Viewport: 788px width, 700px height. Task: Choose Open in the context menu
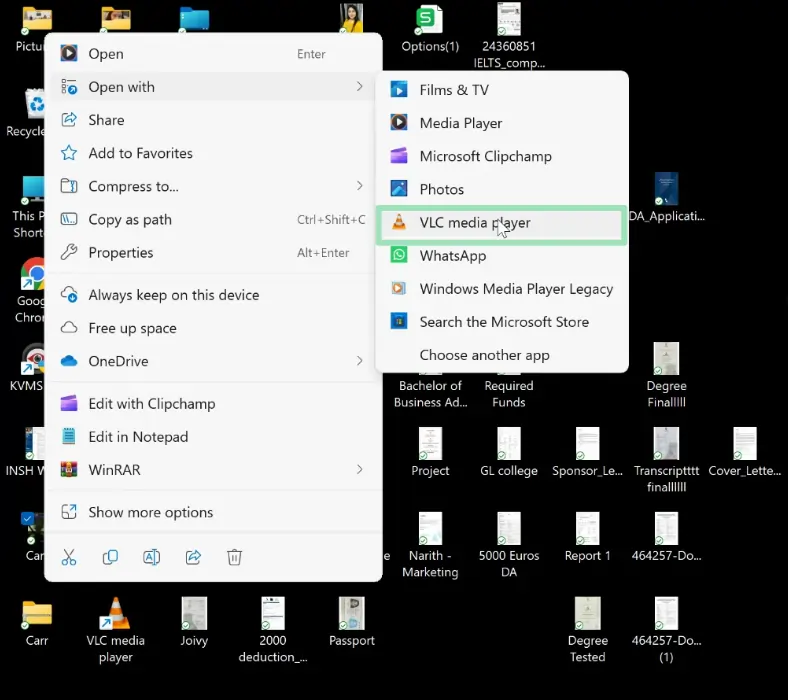(213, 54)
